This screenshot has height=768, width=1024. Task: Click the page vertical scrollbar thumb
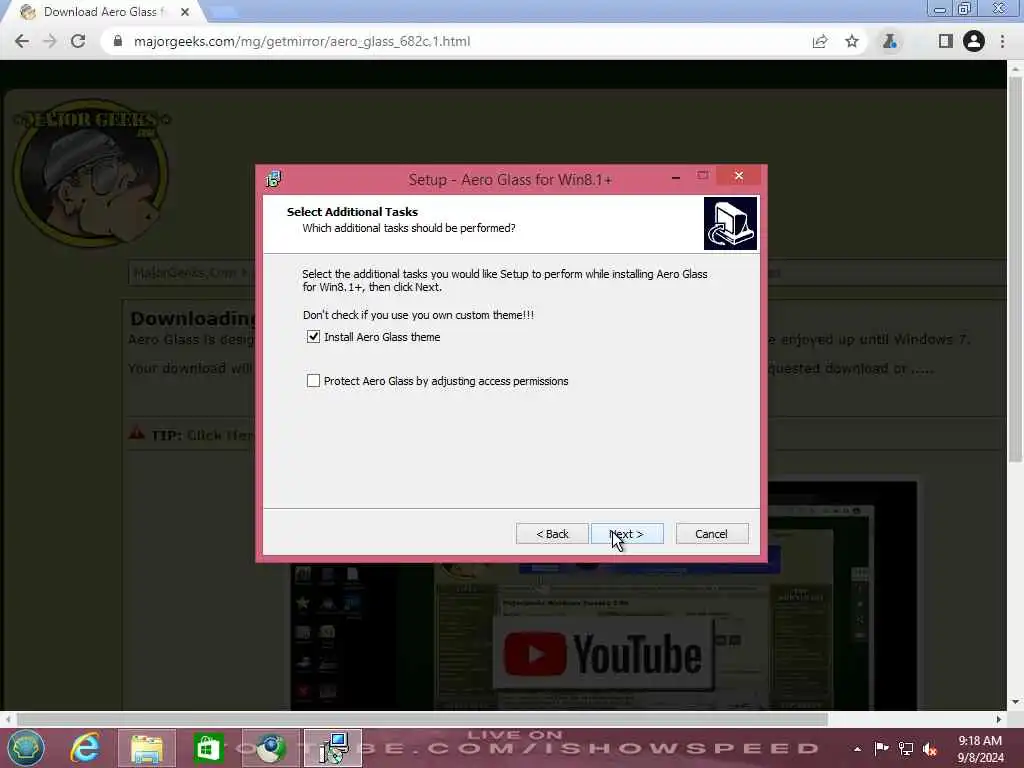tap(1015, 269)
